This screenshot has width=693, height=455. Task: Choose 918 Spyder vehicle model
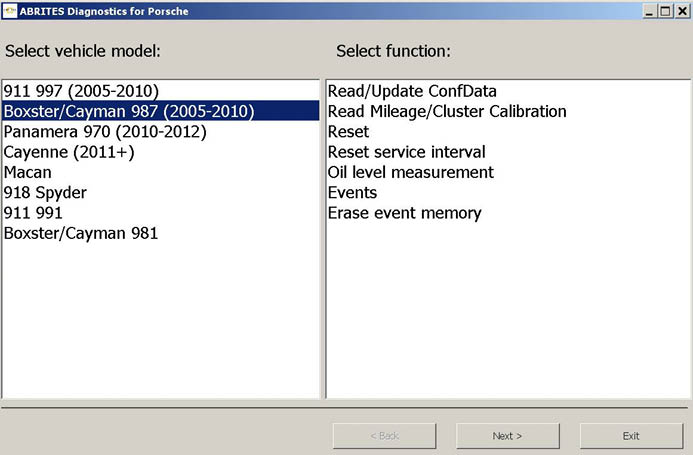45,193
